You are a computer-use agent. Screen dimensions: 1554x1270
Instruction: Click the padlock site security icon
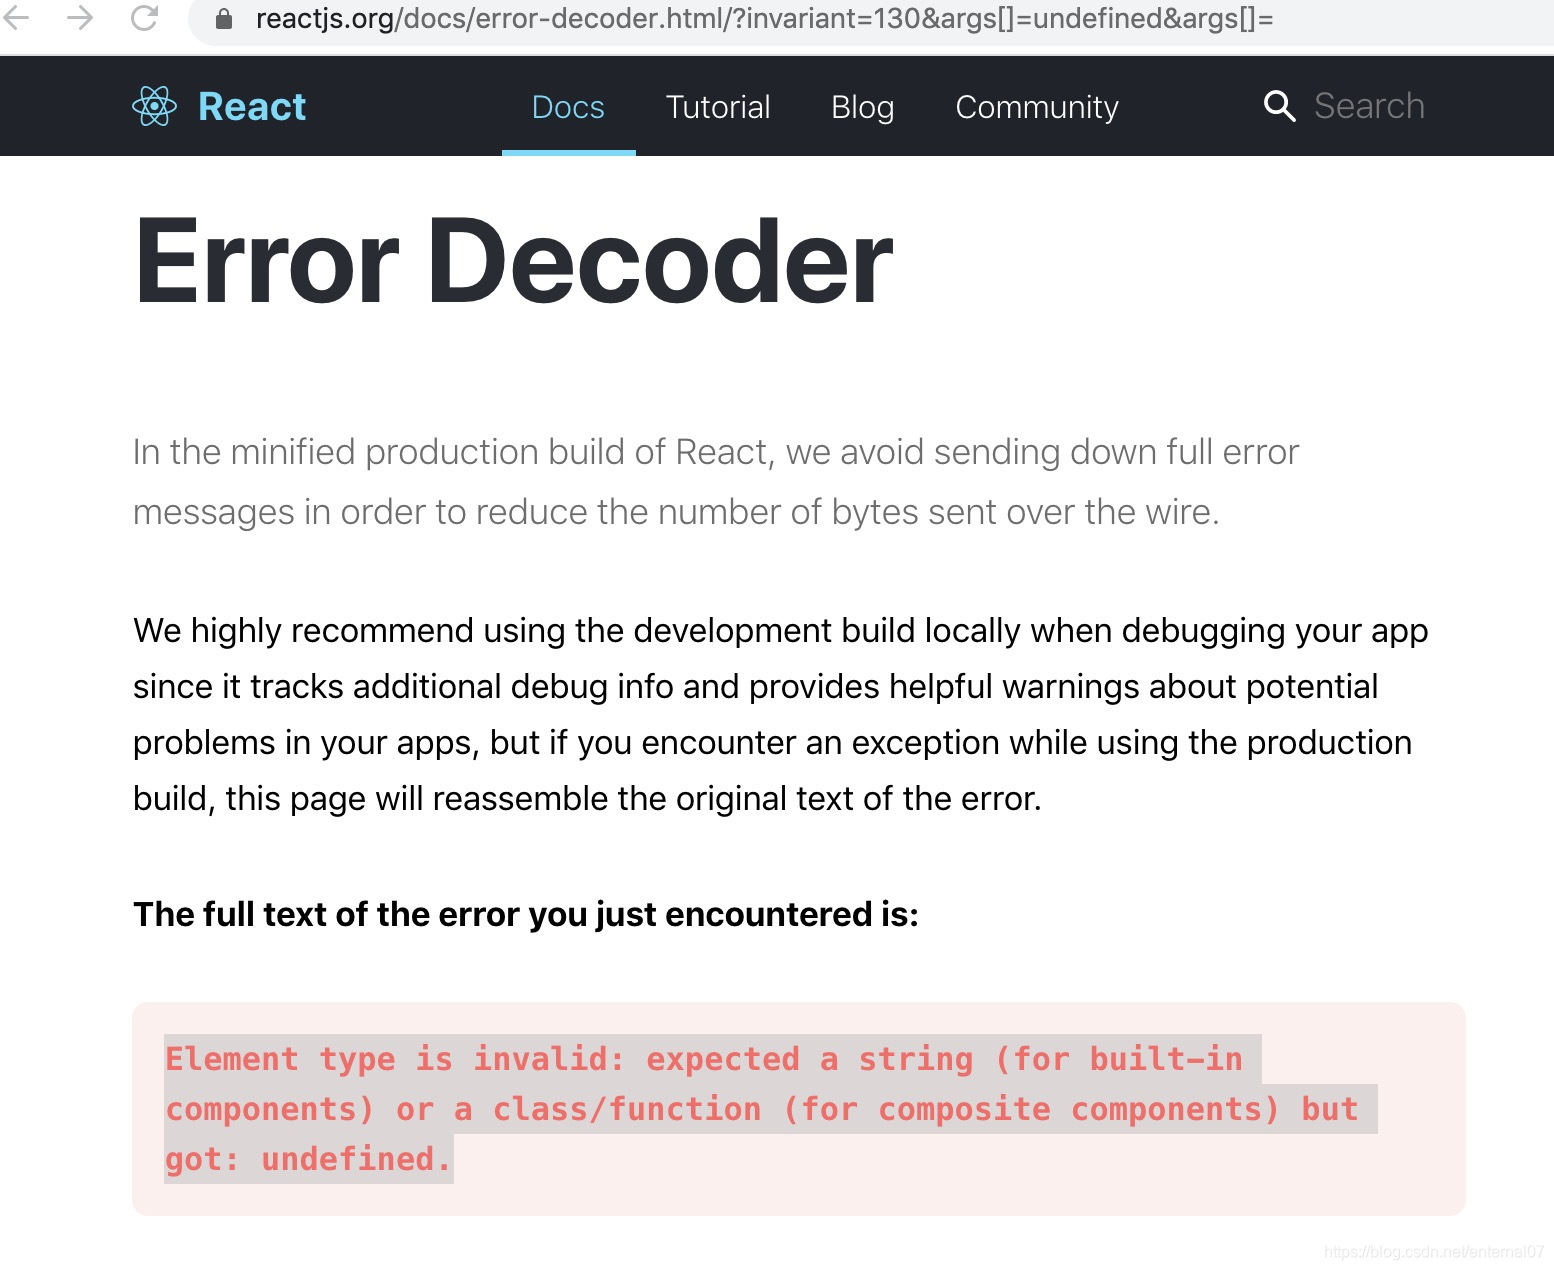(224, 19)
